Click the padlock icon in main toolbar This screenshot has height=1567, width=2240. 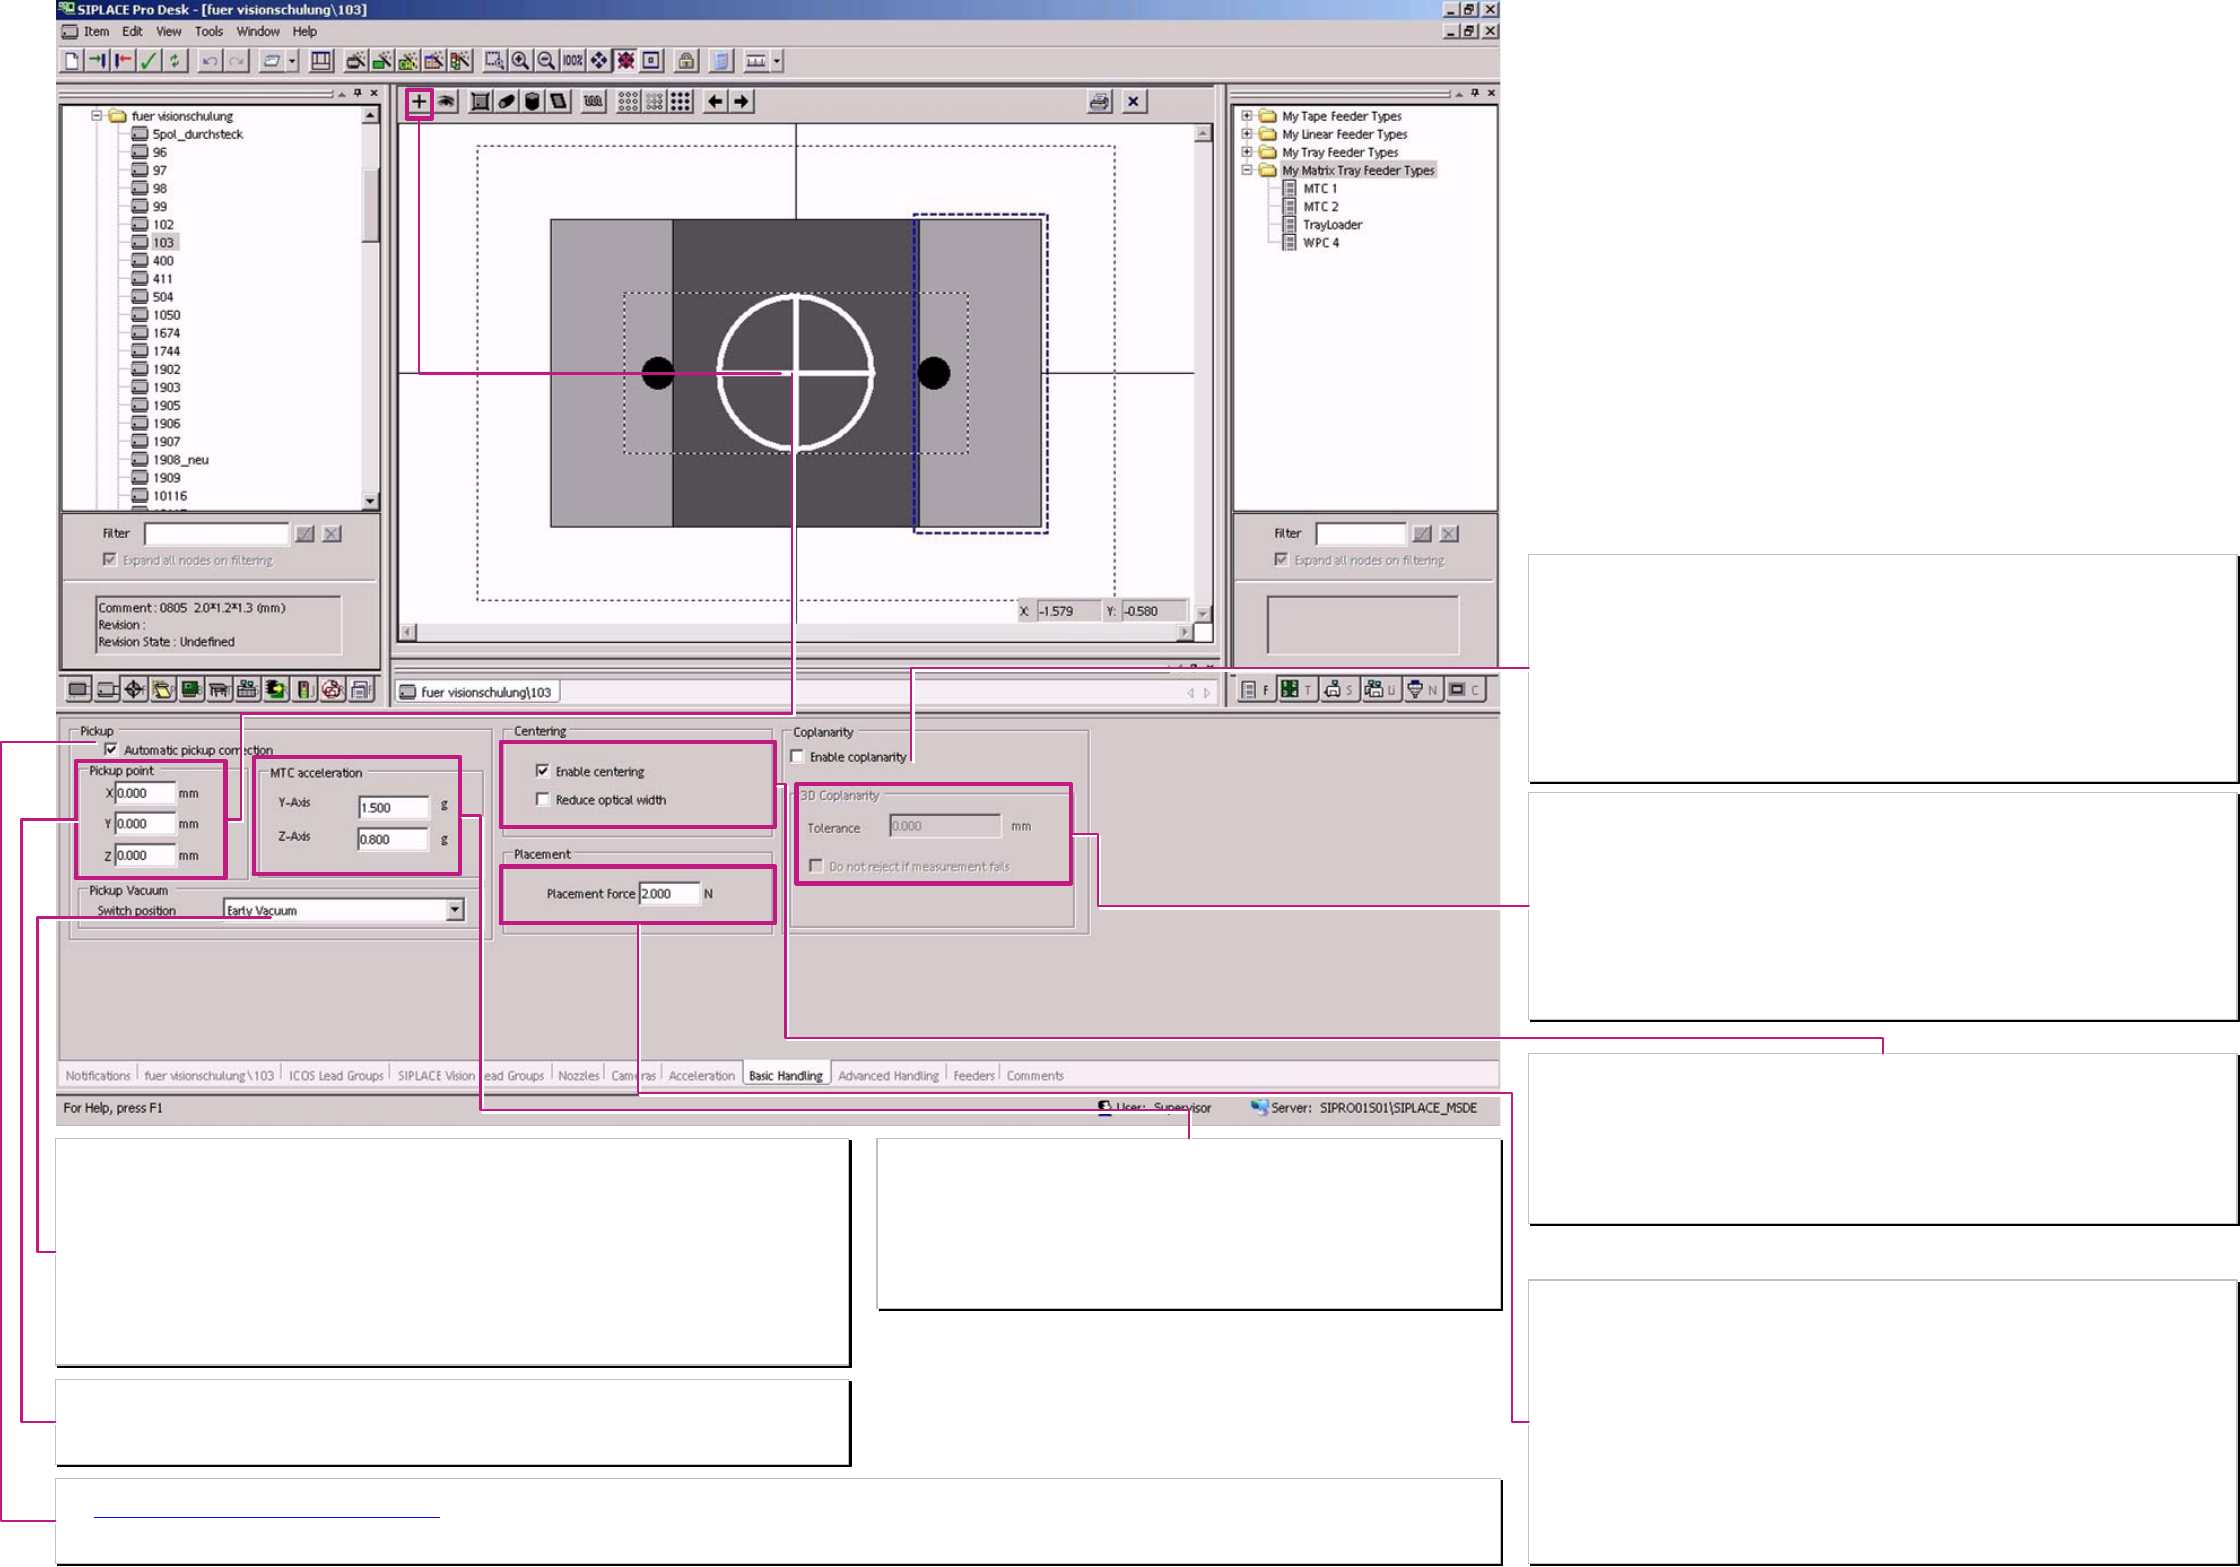tap(686, 61)
